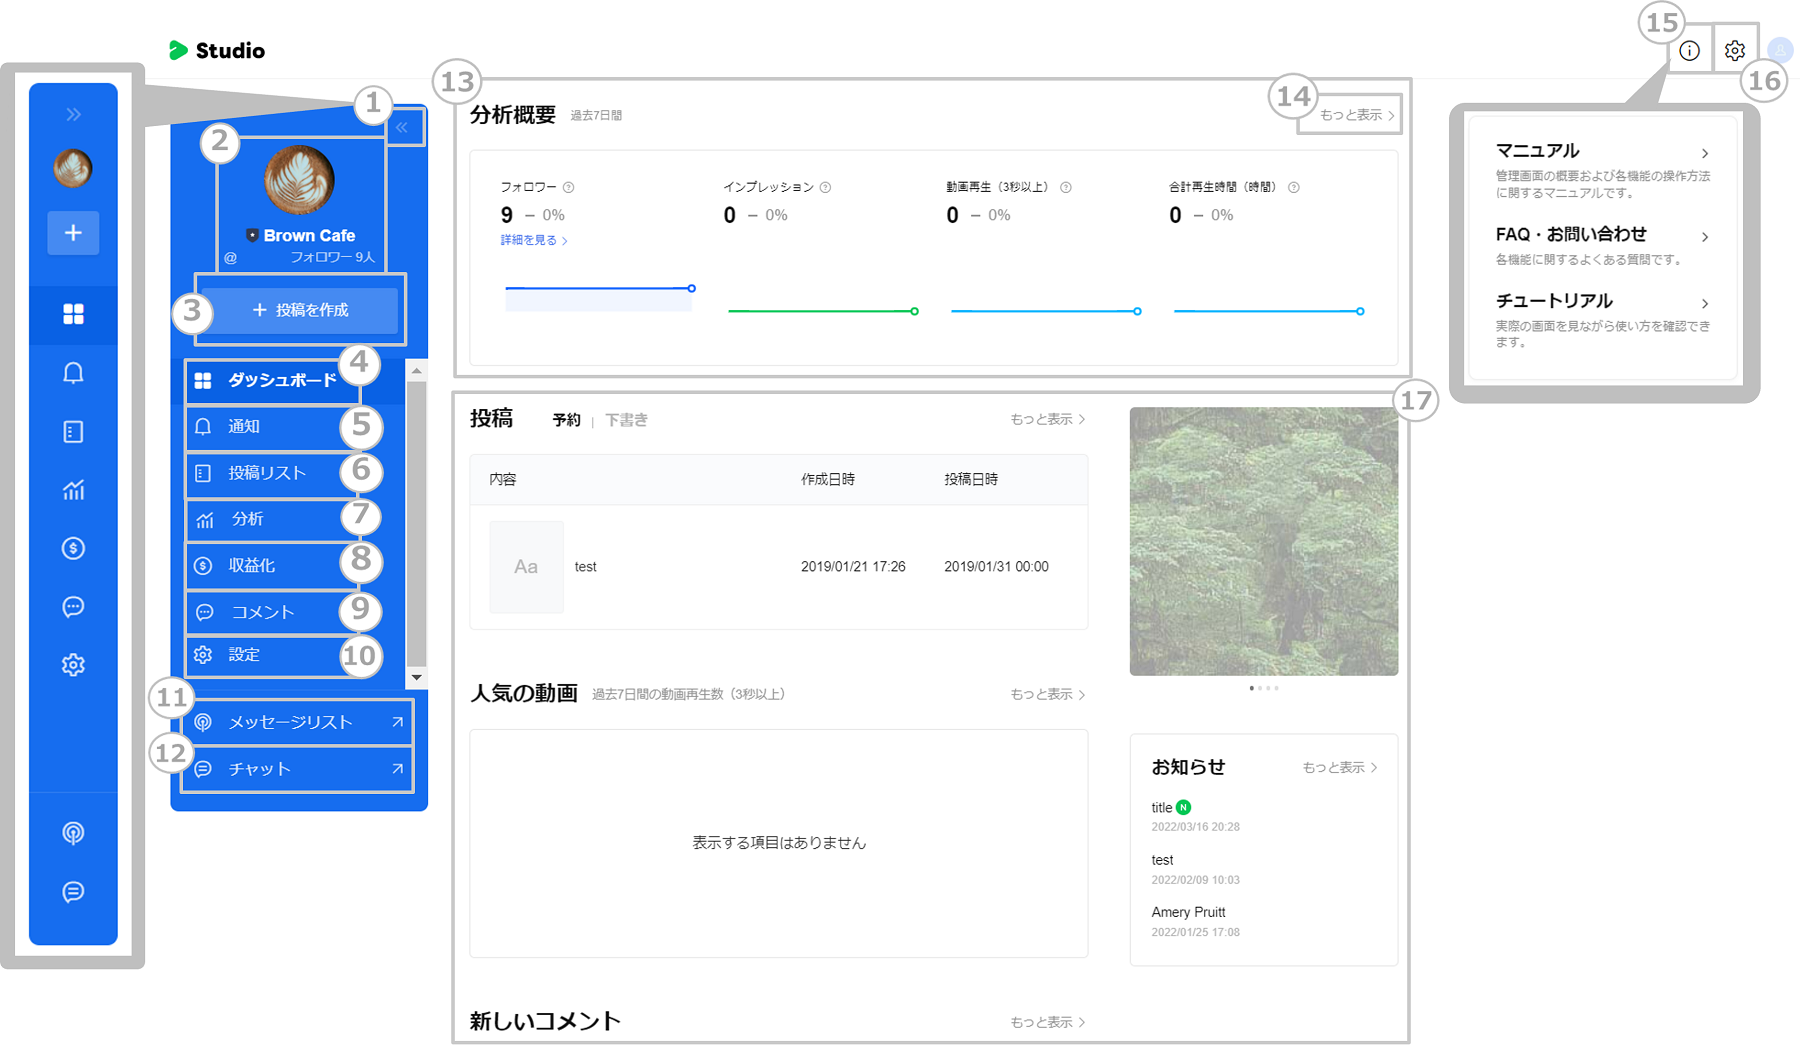Click dollar monetization icon in collapsed sidebar

point(73,548)
